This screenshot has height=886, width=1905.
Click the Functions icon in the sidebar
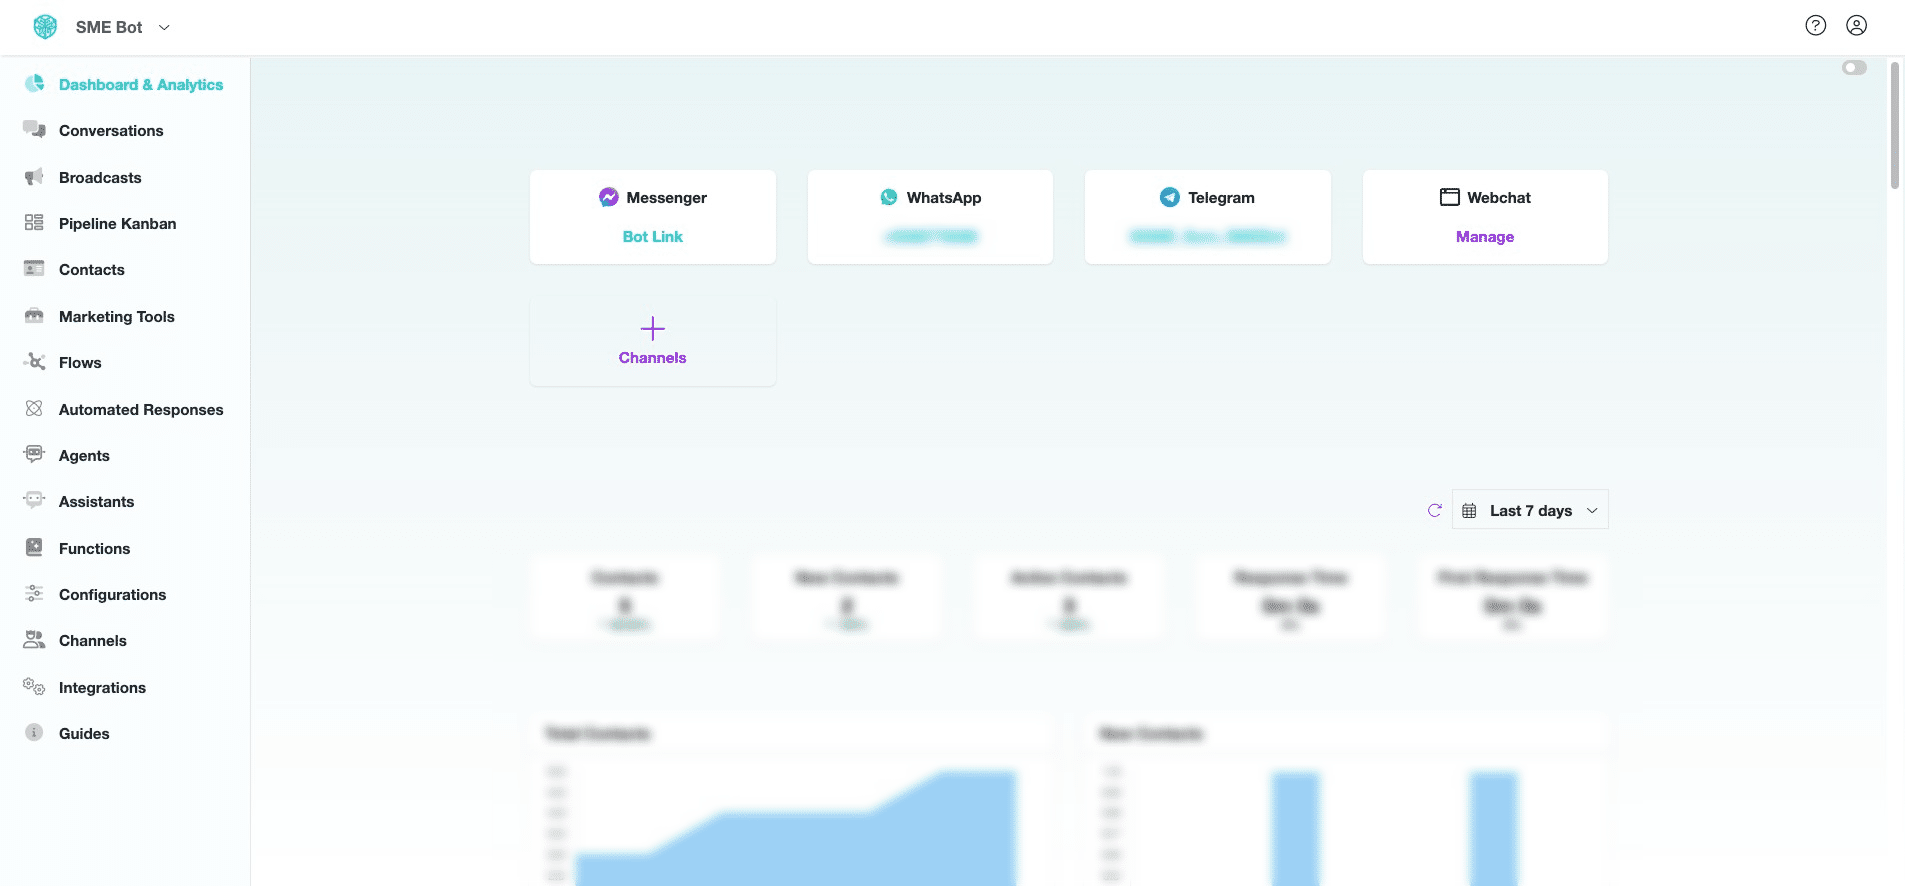point(35,548)
